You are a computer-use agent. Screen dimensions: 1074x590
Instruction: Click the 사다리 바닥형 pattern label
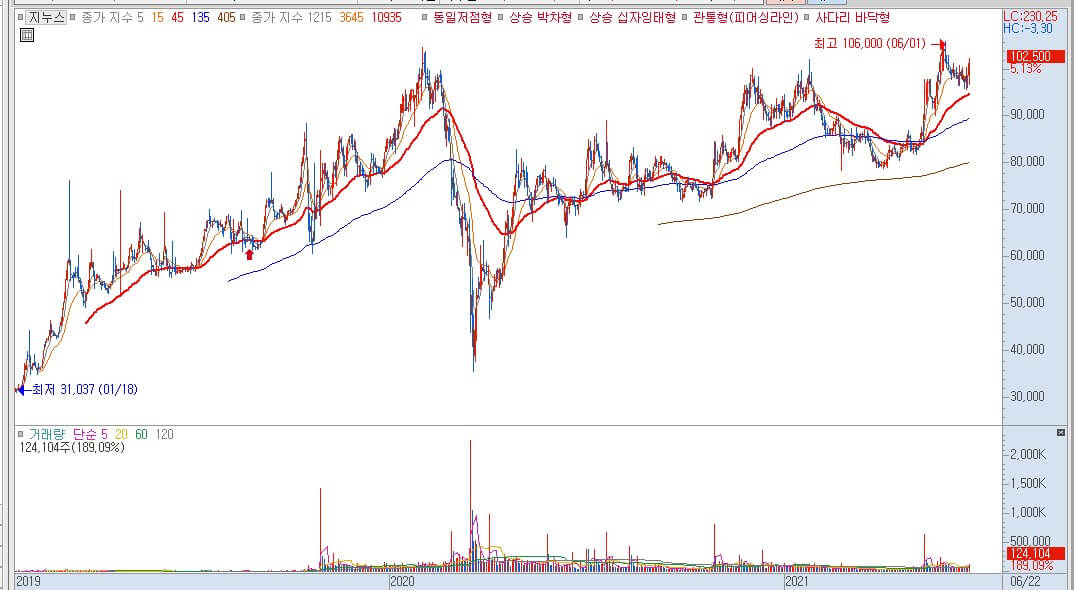852,18
